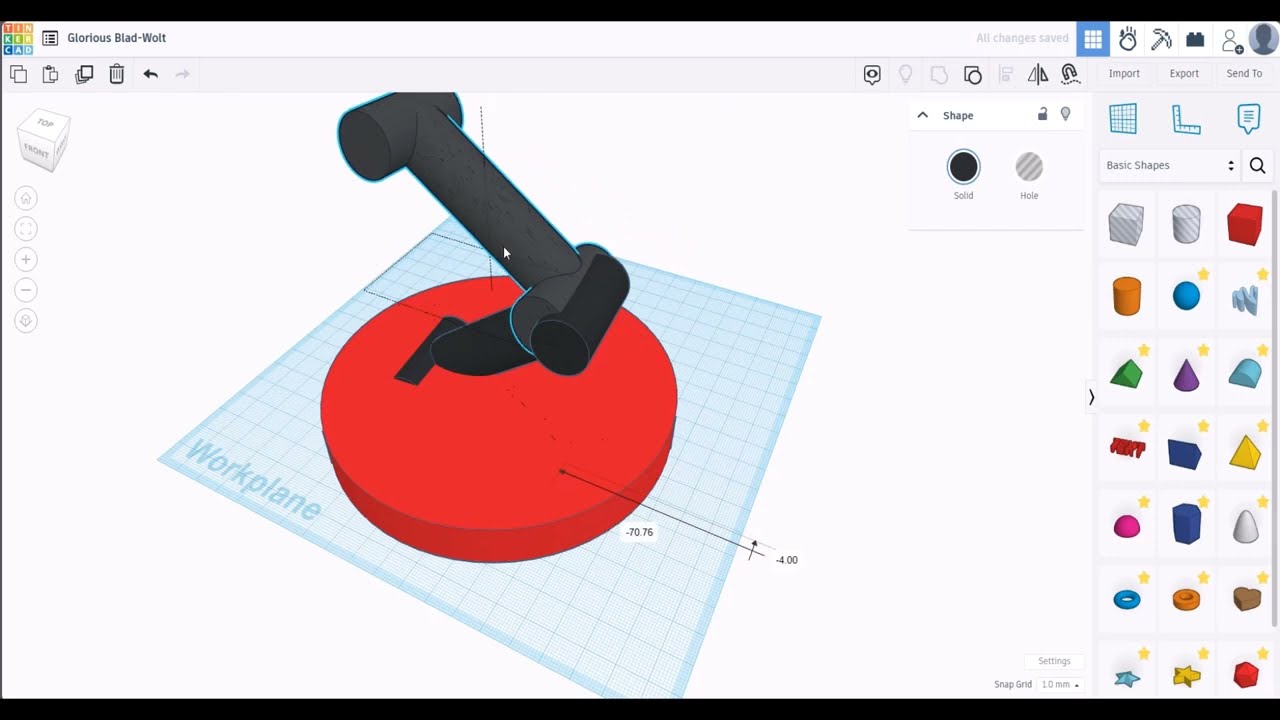Pick the purple Cone shape
1280x720 pixels.
(x=1186, y=375)
